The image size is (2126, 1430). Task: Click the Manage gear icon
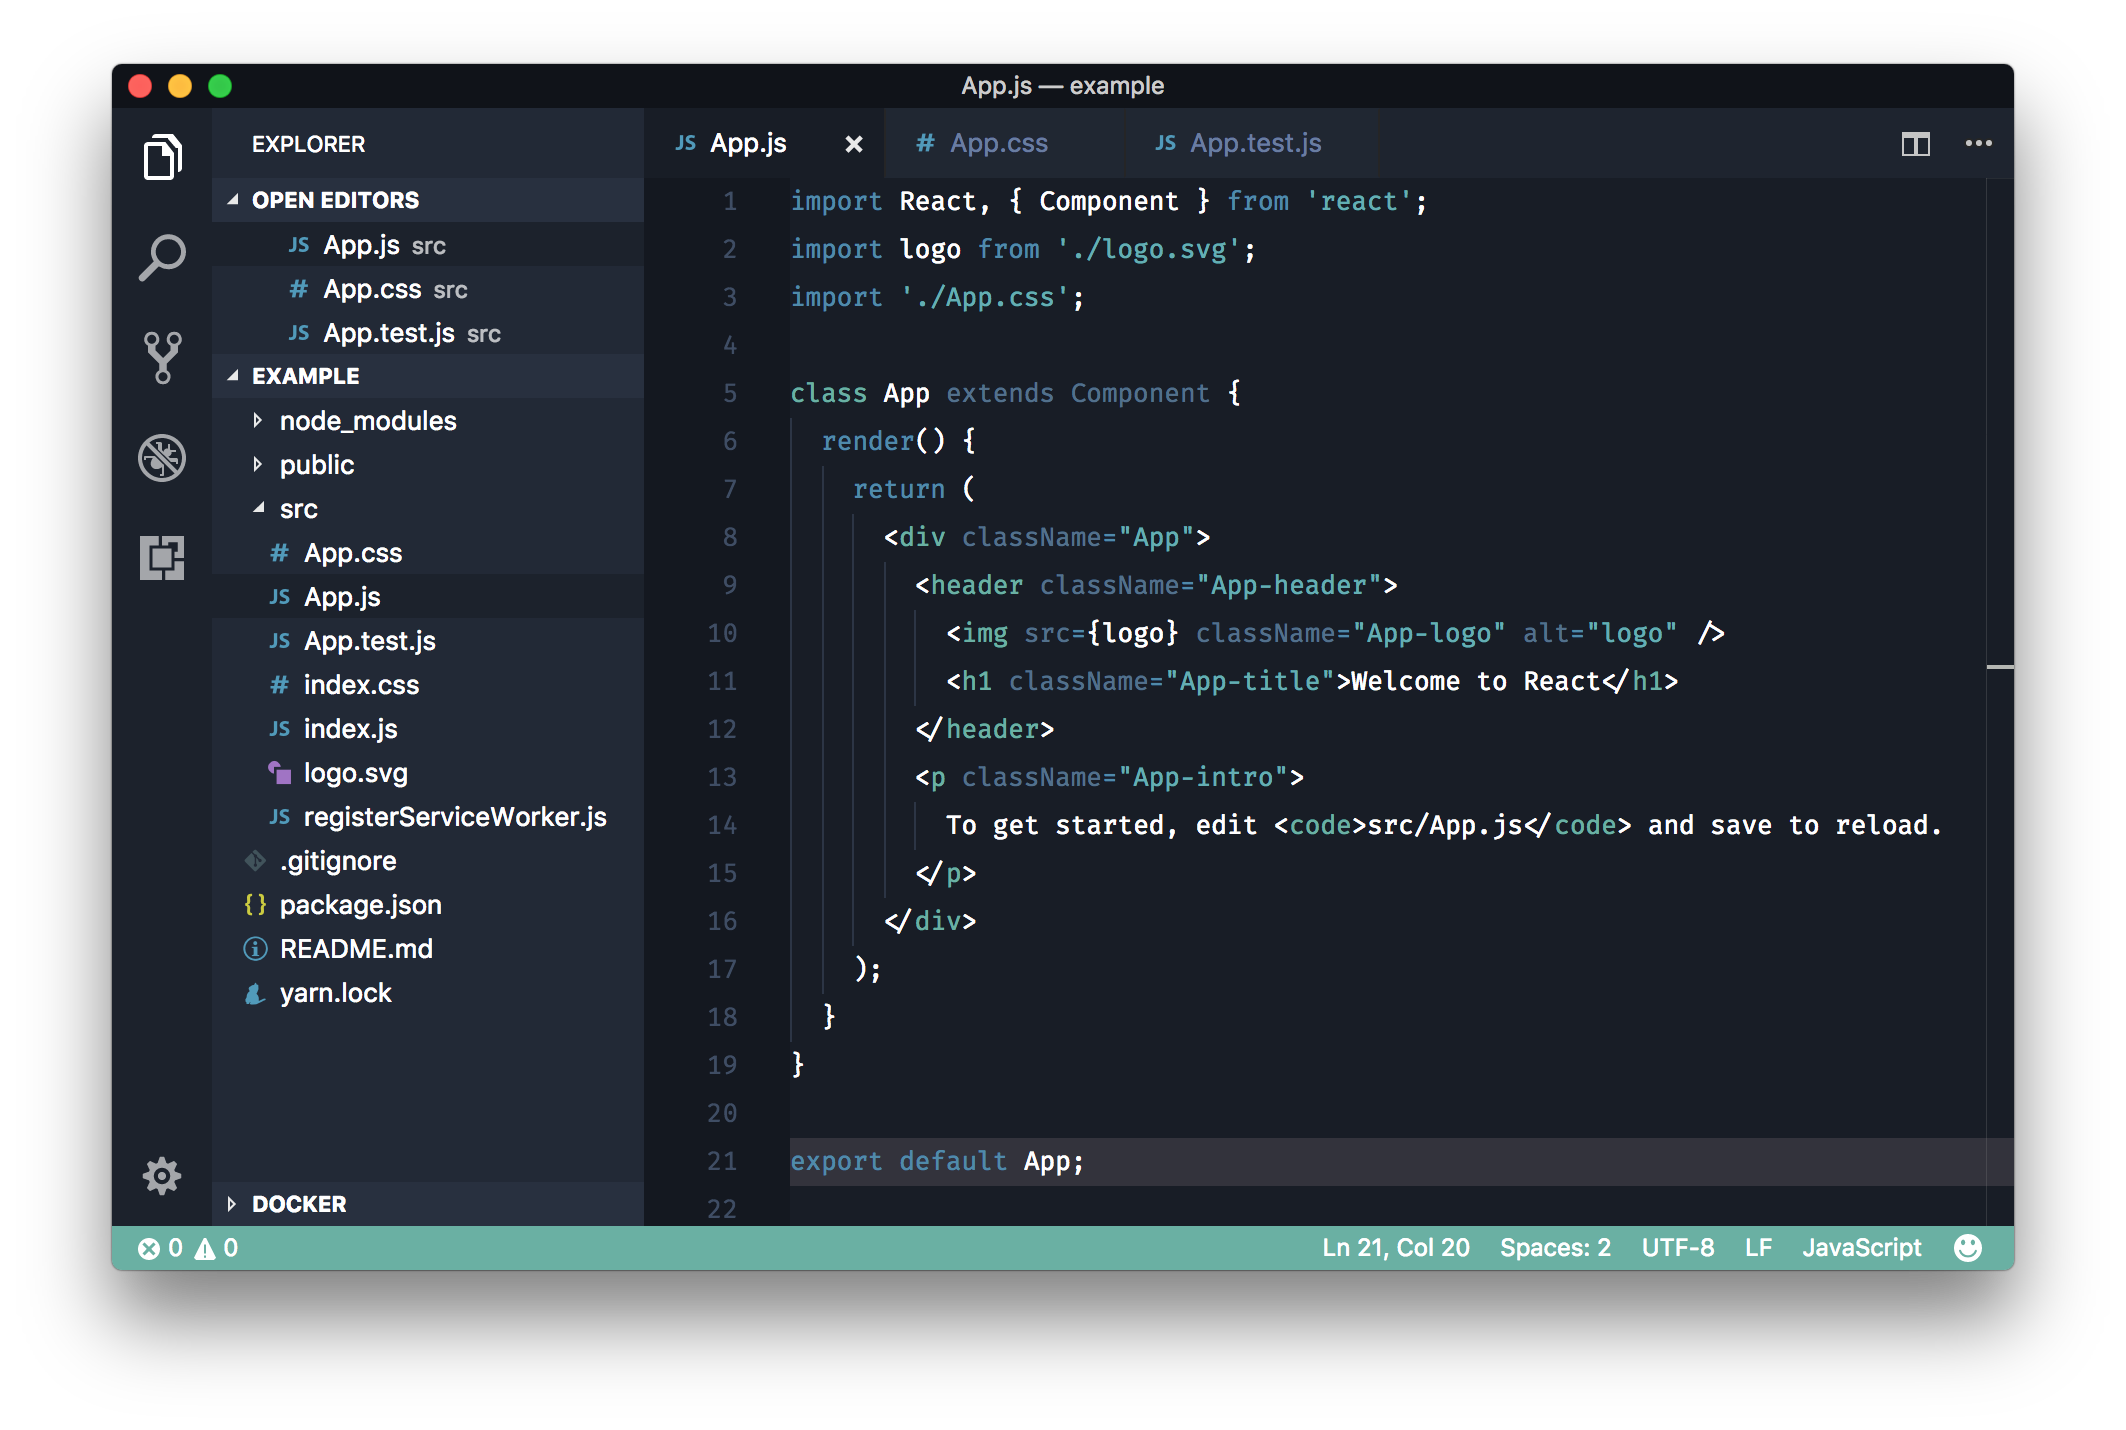click(x=162, y=1176)
